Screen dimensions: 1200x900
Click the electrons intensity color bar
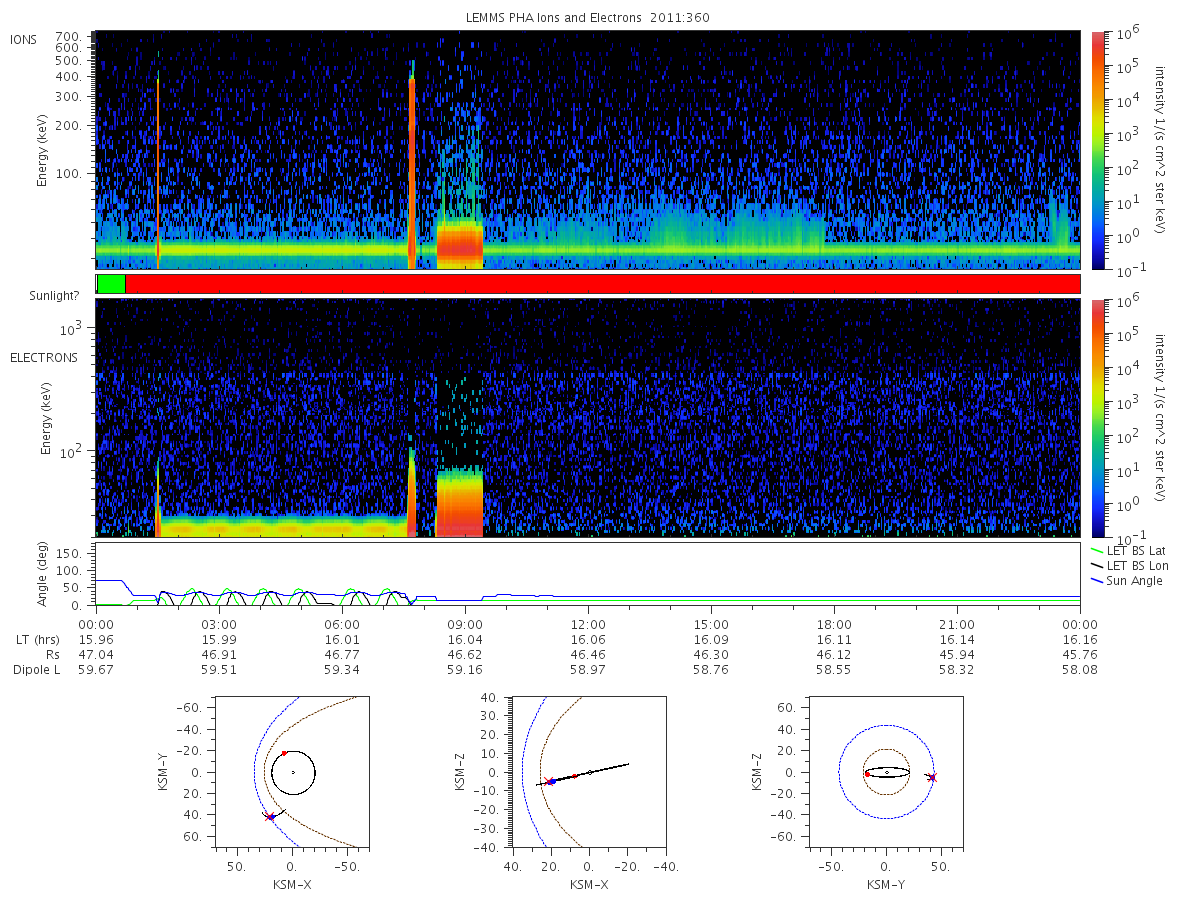[1097, 418]
